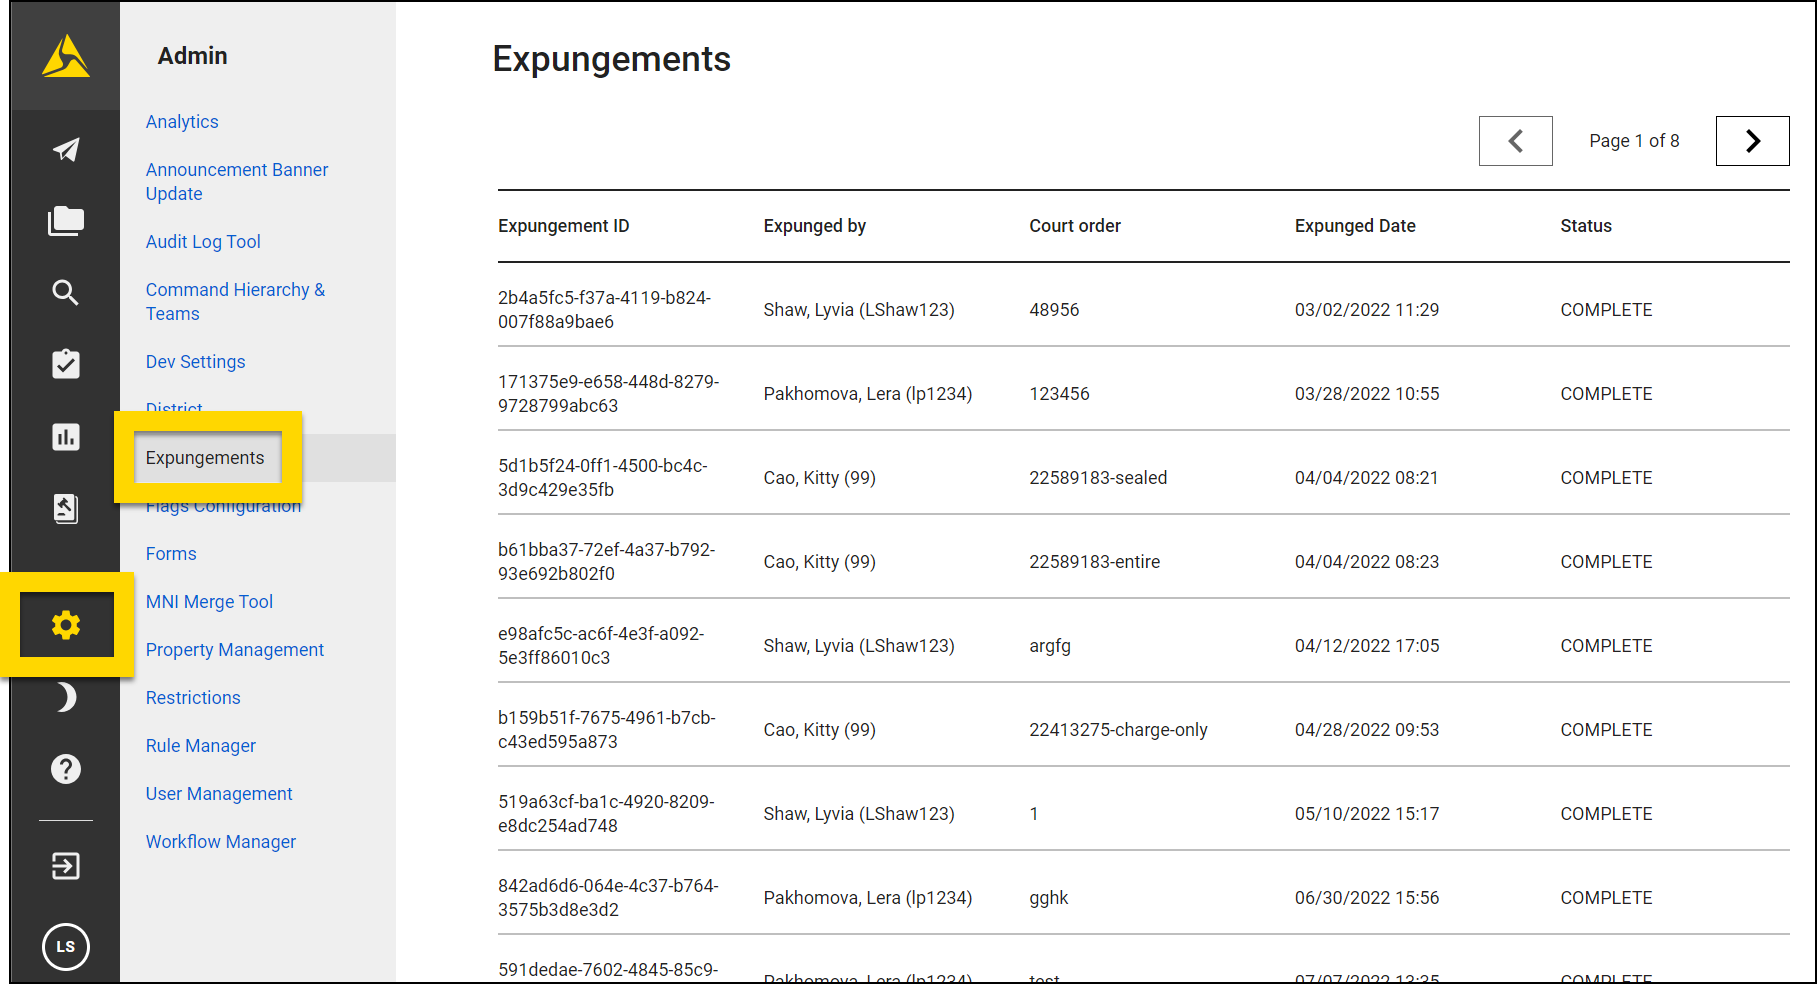Open the question mark help icon

[66, 769]
